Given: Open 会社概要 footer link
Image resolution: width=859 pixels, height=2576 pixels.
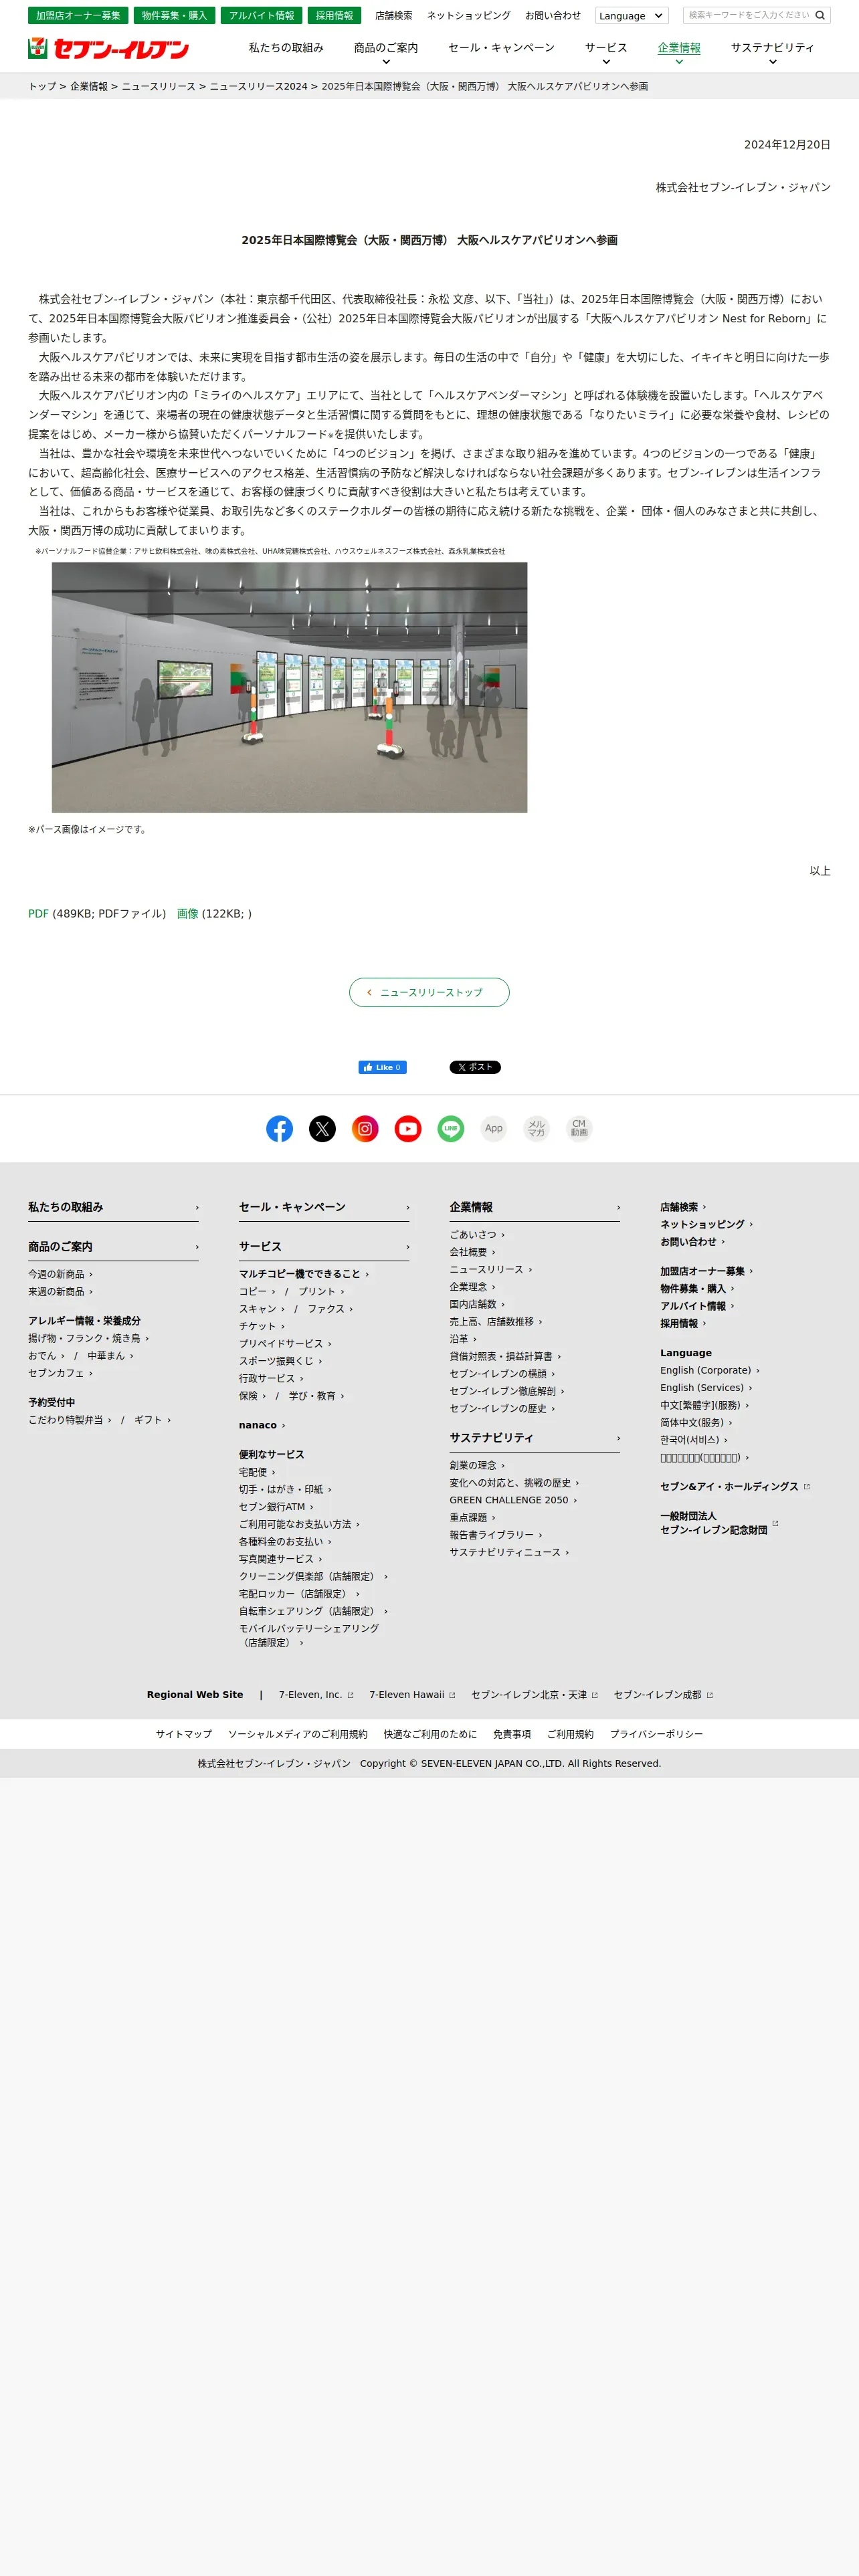Looking at the screenshot, I should (x=472, y=1252).
